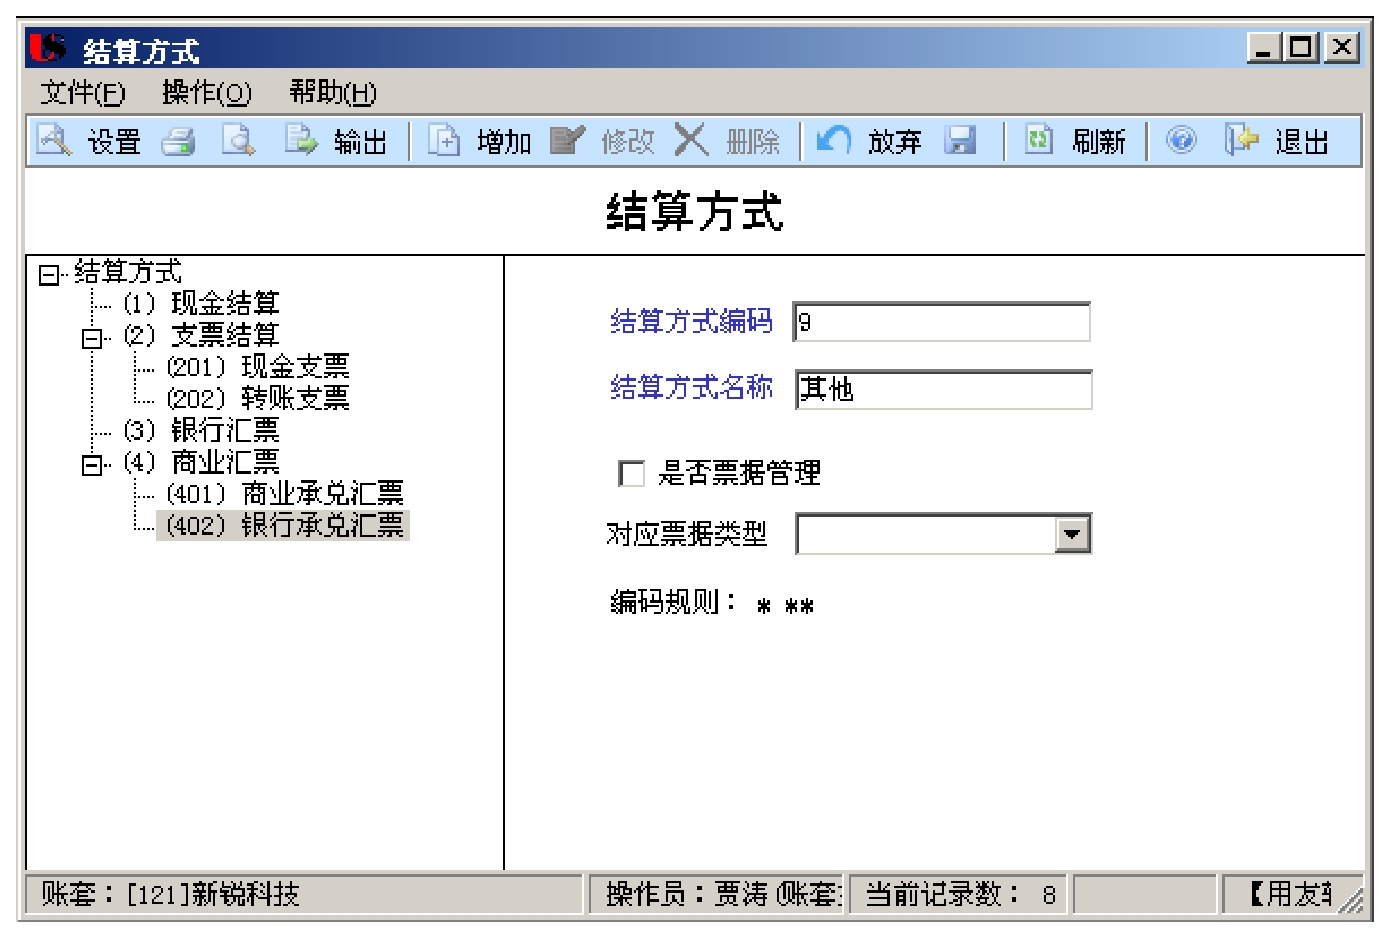Click the 输出 toolbar label
The height and width of the screenshot is (934, 1386).
pyautogui.click(x=361, y=142)
